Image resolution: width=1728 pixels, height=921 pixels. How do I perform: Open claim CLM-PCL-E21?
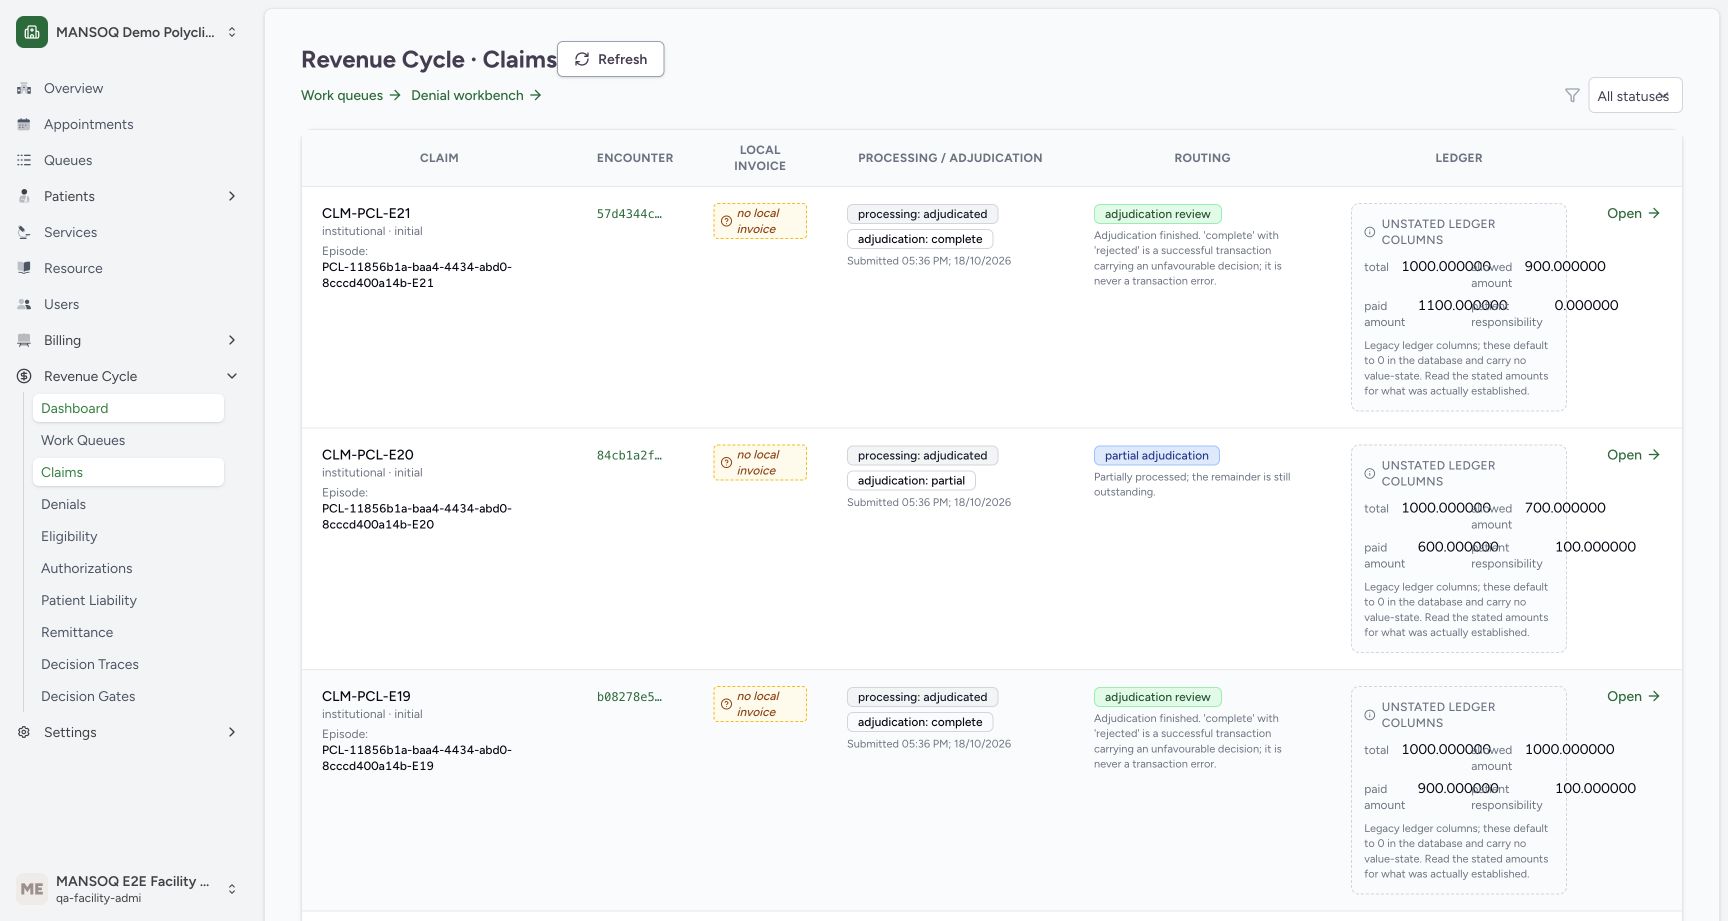(x=1633, y=214)
